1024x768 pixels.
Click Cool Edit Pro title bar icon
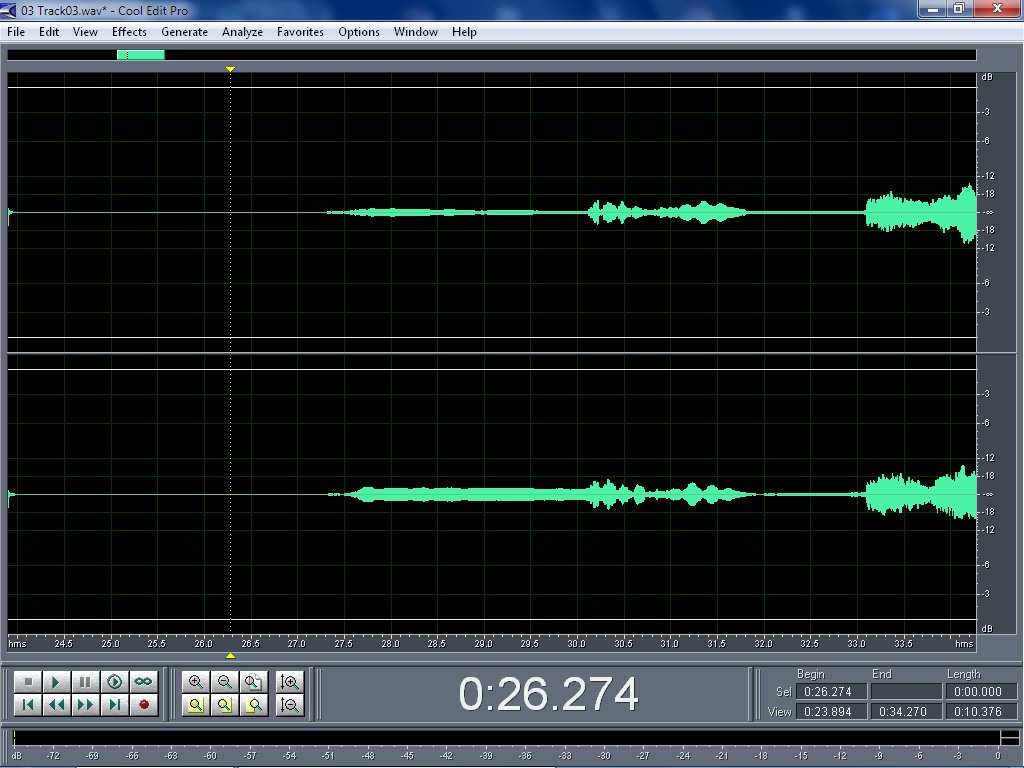(8, 10)
